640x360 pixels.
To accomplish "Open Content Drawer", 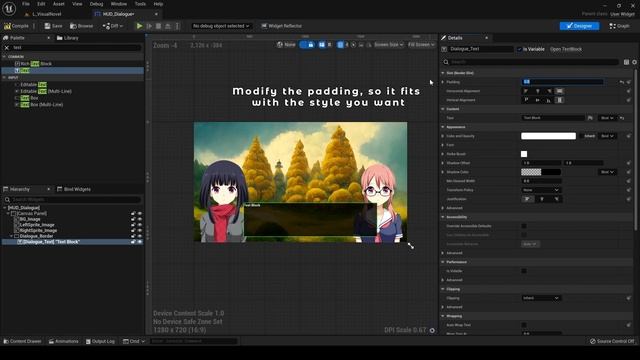I will coord(22,341).
